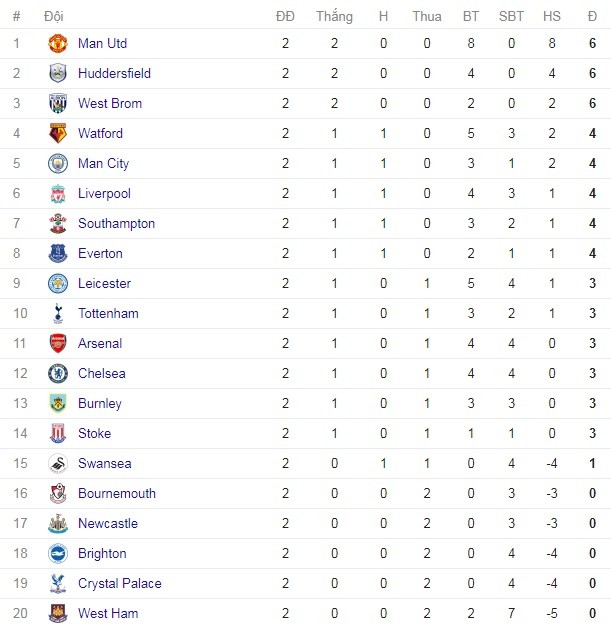The height and width of the screenshot is (627, 611).
Task: Click the HS column header
Action: (x=552, y=16)
